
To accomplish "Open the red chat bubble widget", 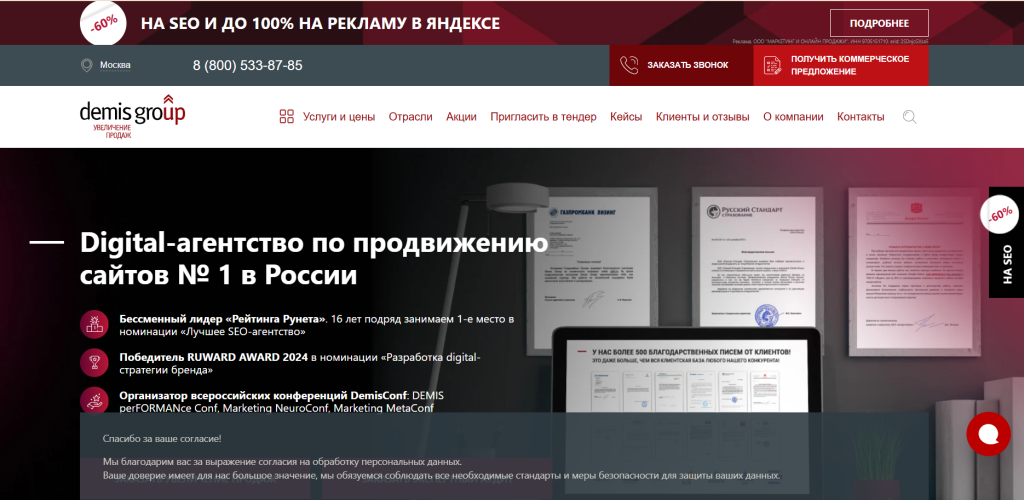I will (988, 434).
